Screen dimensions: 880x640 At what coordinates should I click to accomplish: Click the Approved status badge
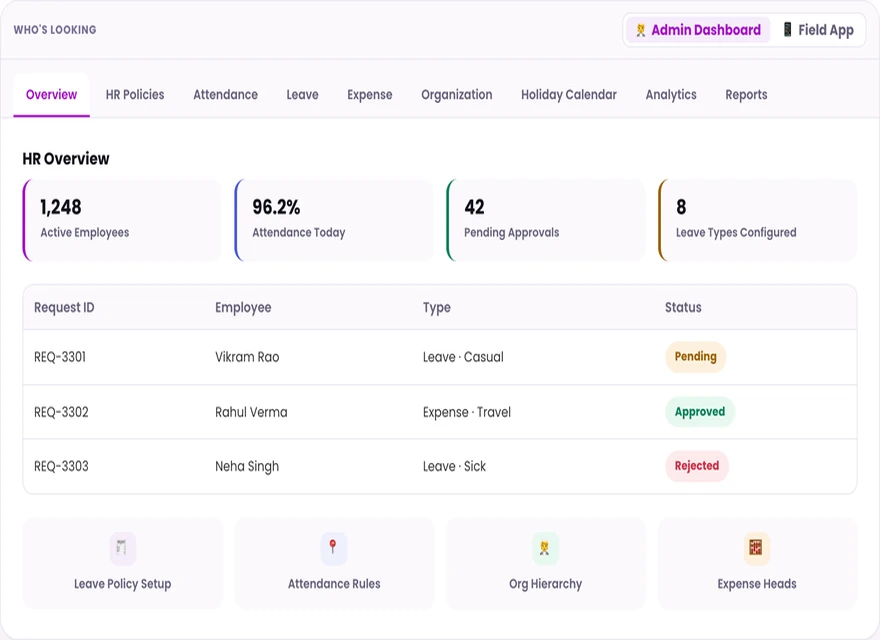tap(700, 412)
